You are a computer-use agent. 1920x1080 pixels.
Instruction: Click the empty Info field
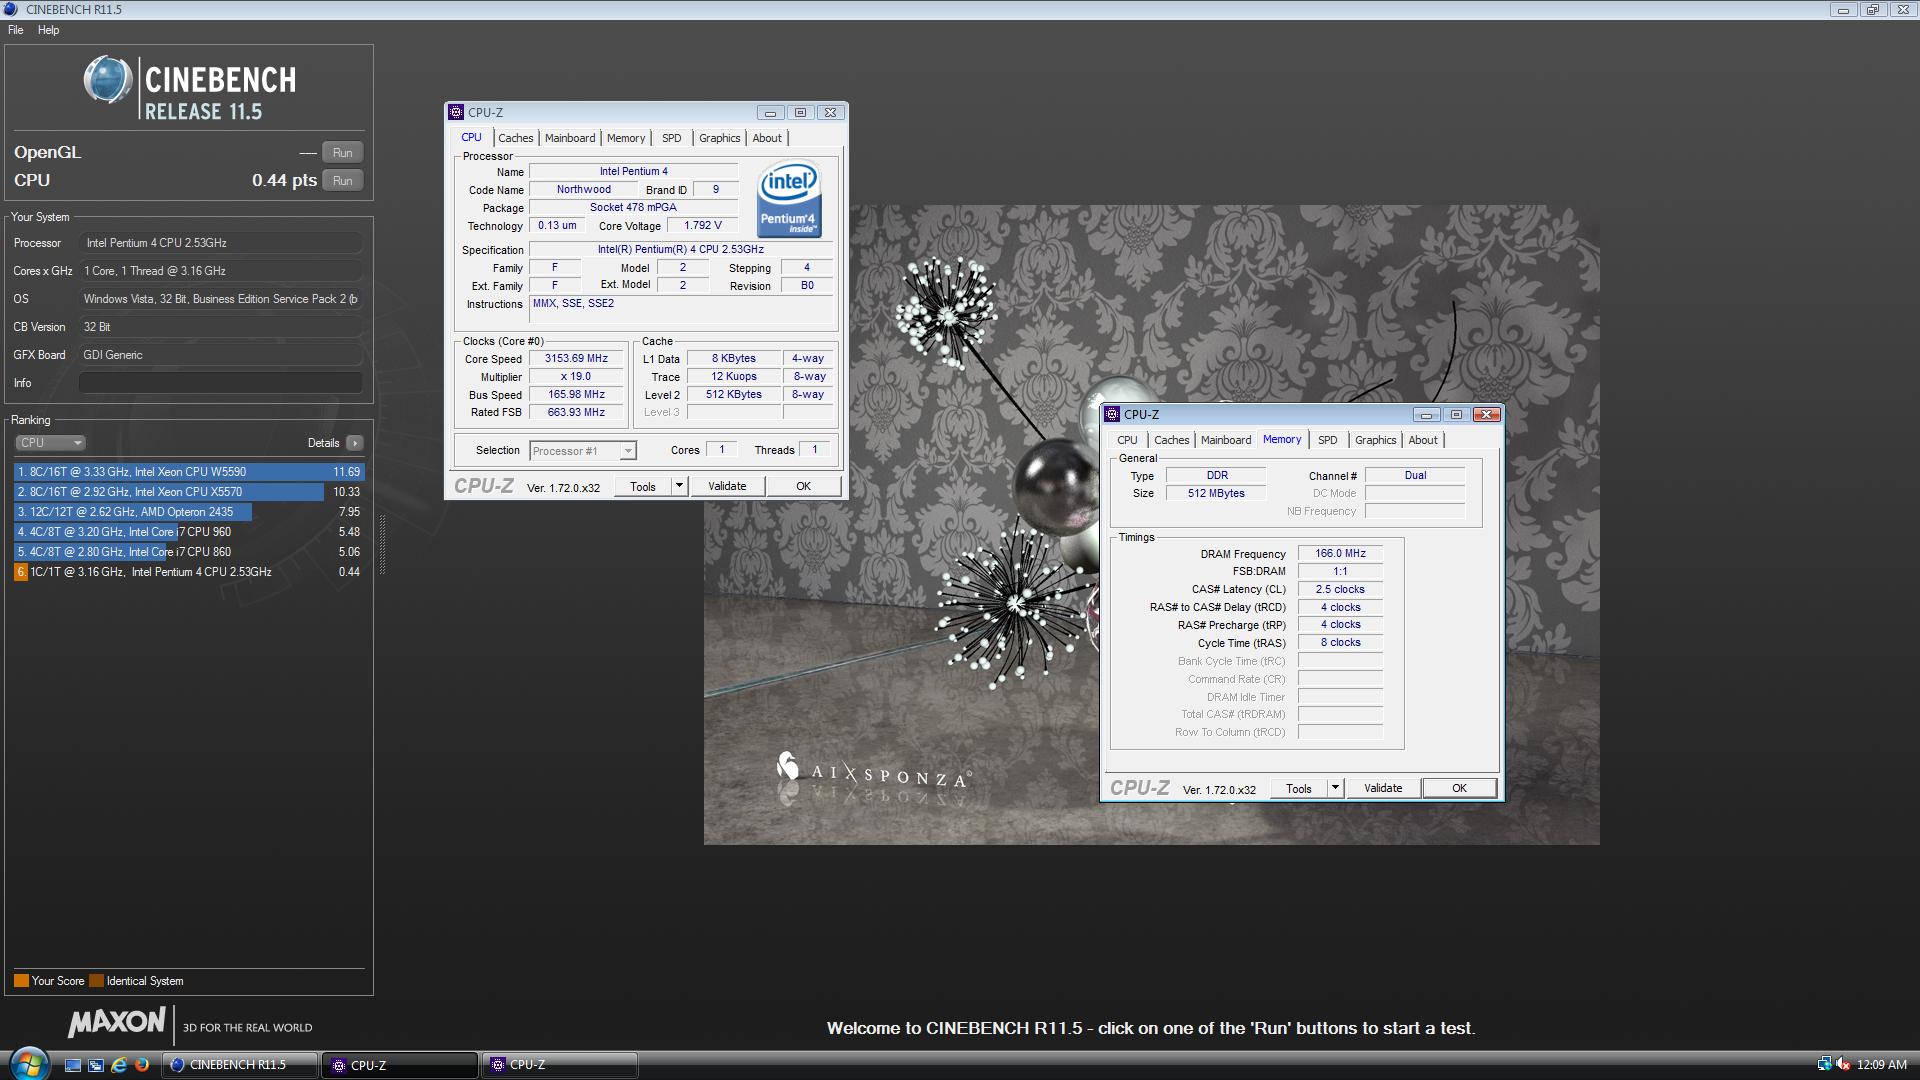click(x=220, y=383)
